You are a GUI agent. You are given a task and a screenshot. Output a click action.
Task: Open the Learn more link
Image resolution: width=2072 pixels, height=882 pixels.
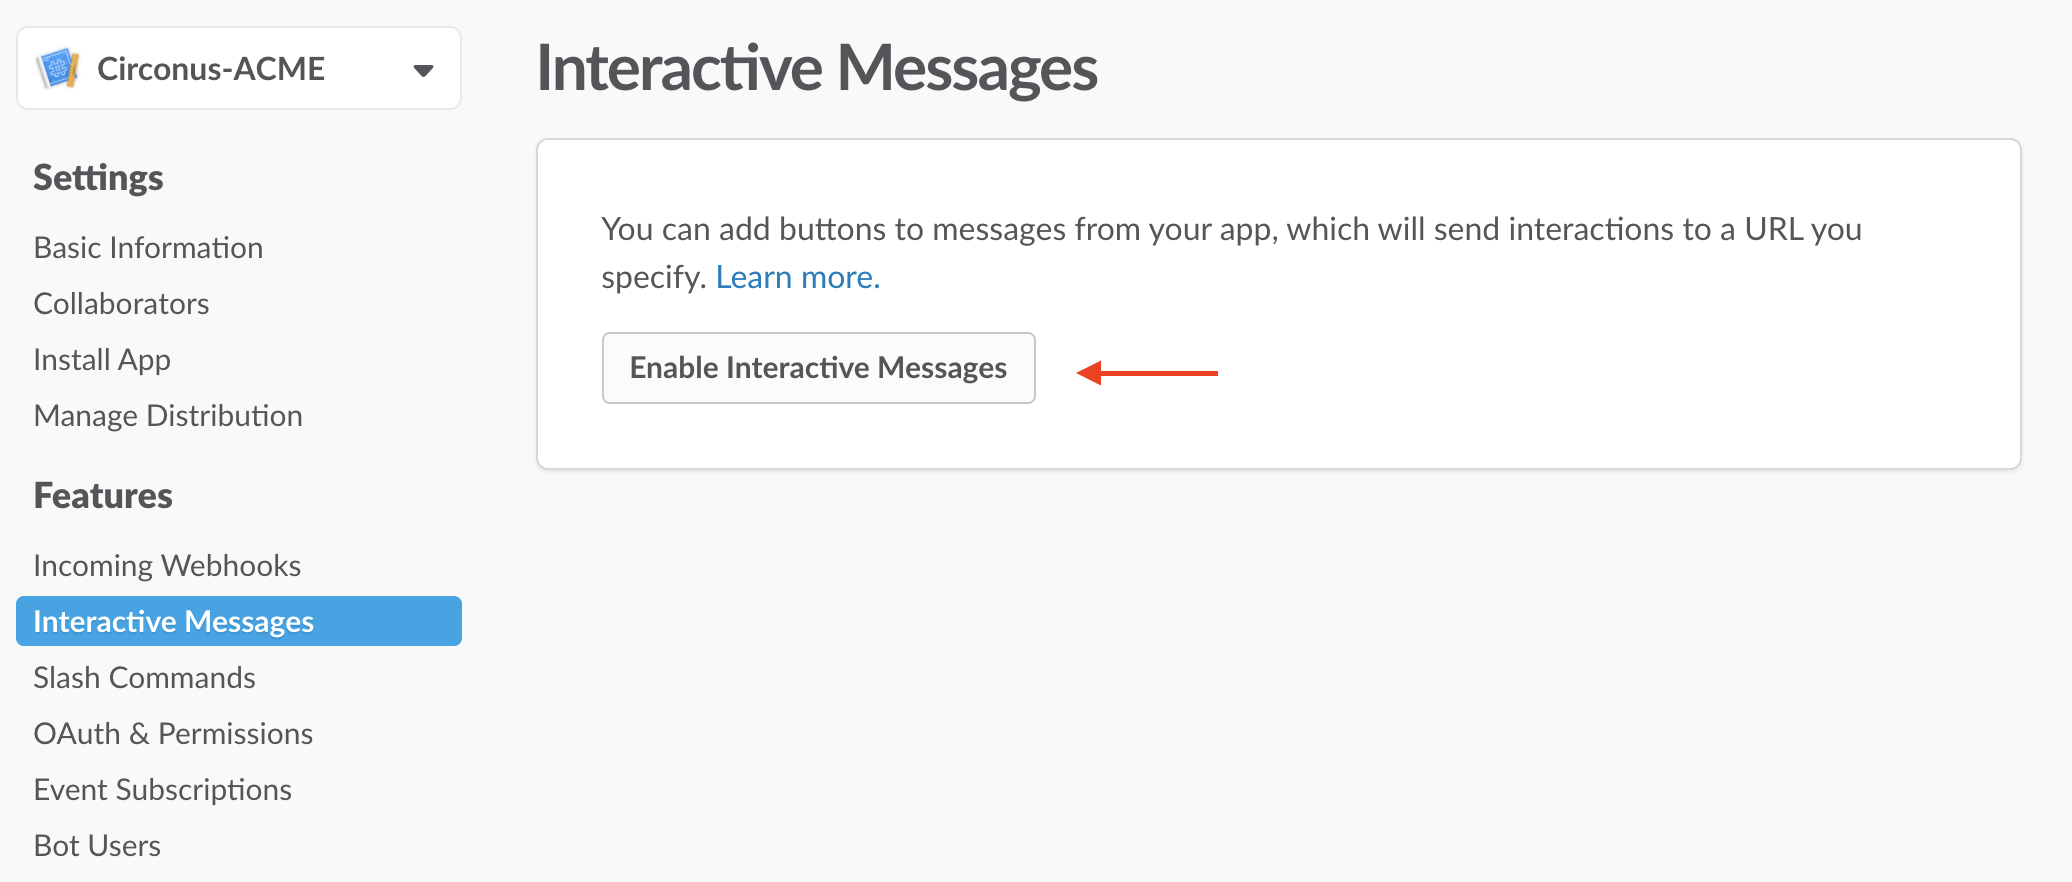796,277
